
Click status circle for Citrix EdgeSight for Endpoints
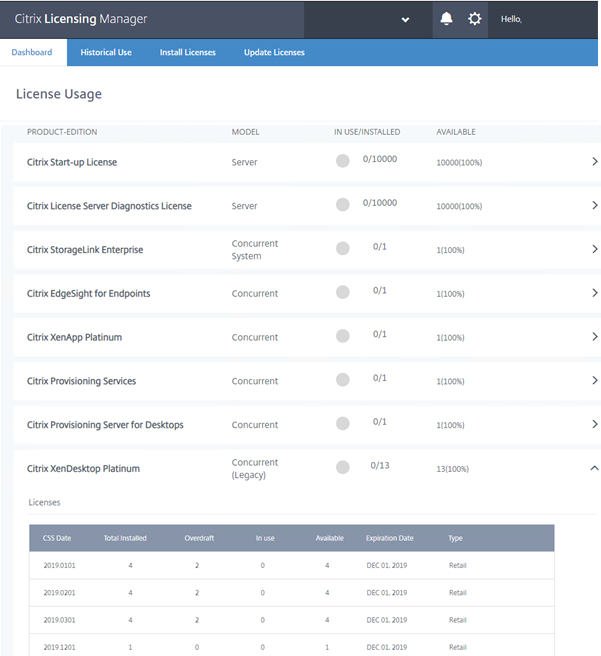point(343,292)
